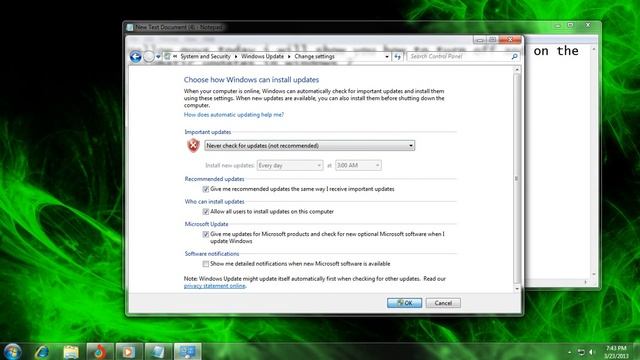Enable 'Show me detailed notifications' checkbox
Screen dimensions: 640x360
(206, 264)
